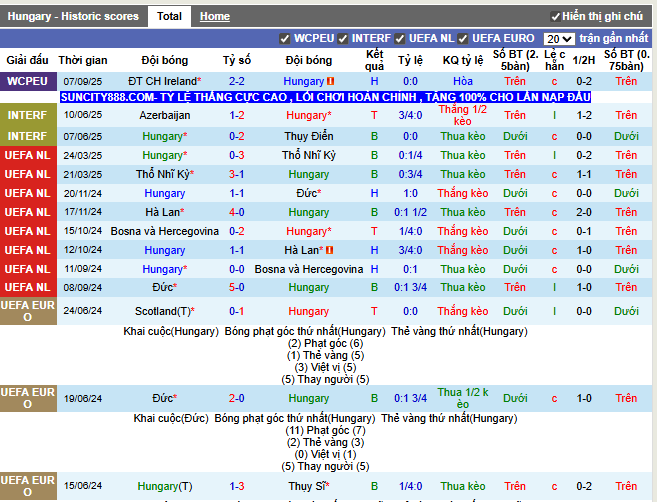
Task: Click date 11/09/24
Action: click(x=83, y=269)
